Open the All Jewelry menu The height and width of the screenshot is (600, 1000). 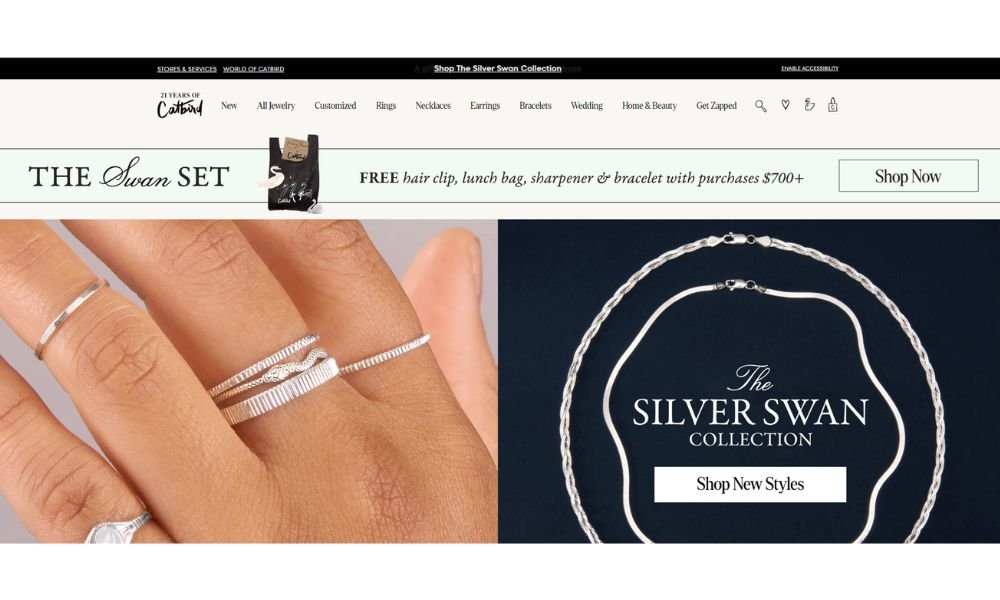point(276,106)
